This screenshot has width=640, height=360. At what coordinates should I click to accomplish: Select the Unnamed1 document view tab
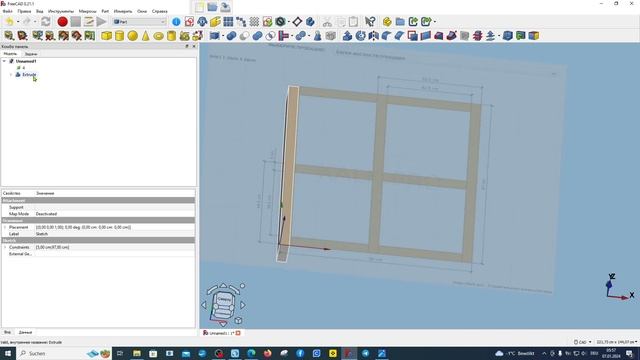[222, 333]
